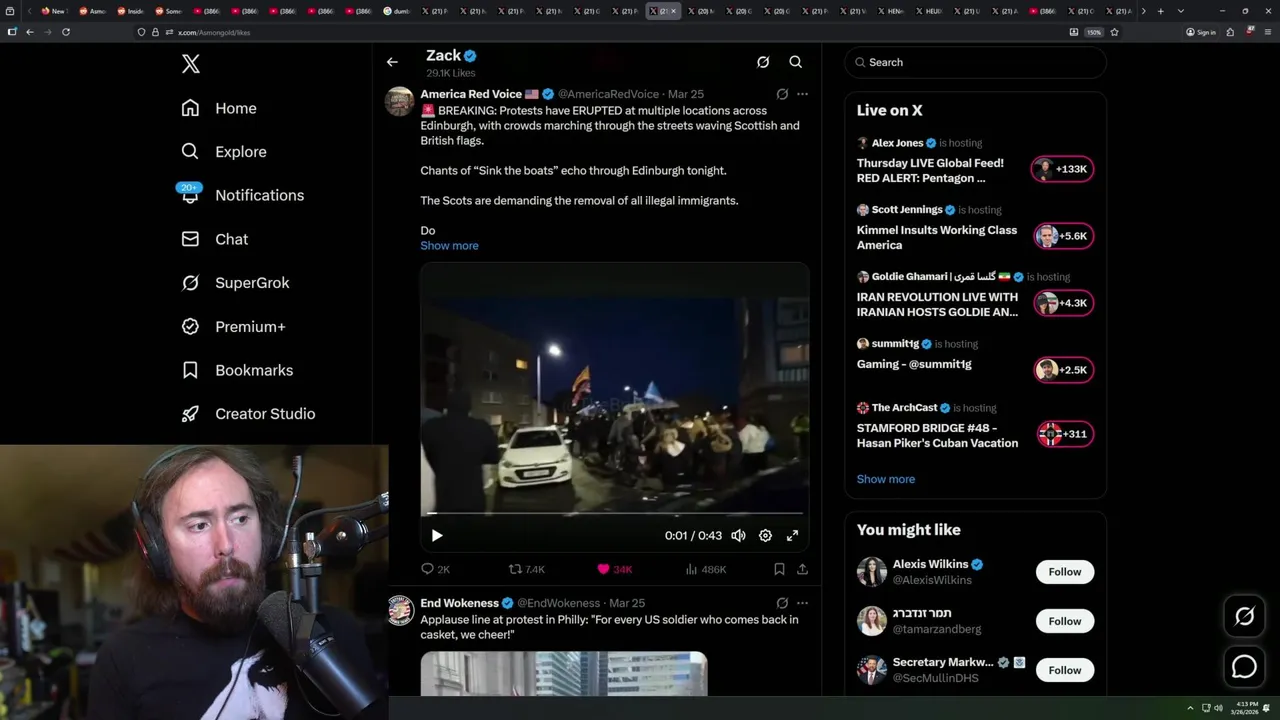
Task: Repost the America Red Voice post
Action: click(x=527, y=569)
